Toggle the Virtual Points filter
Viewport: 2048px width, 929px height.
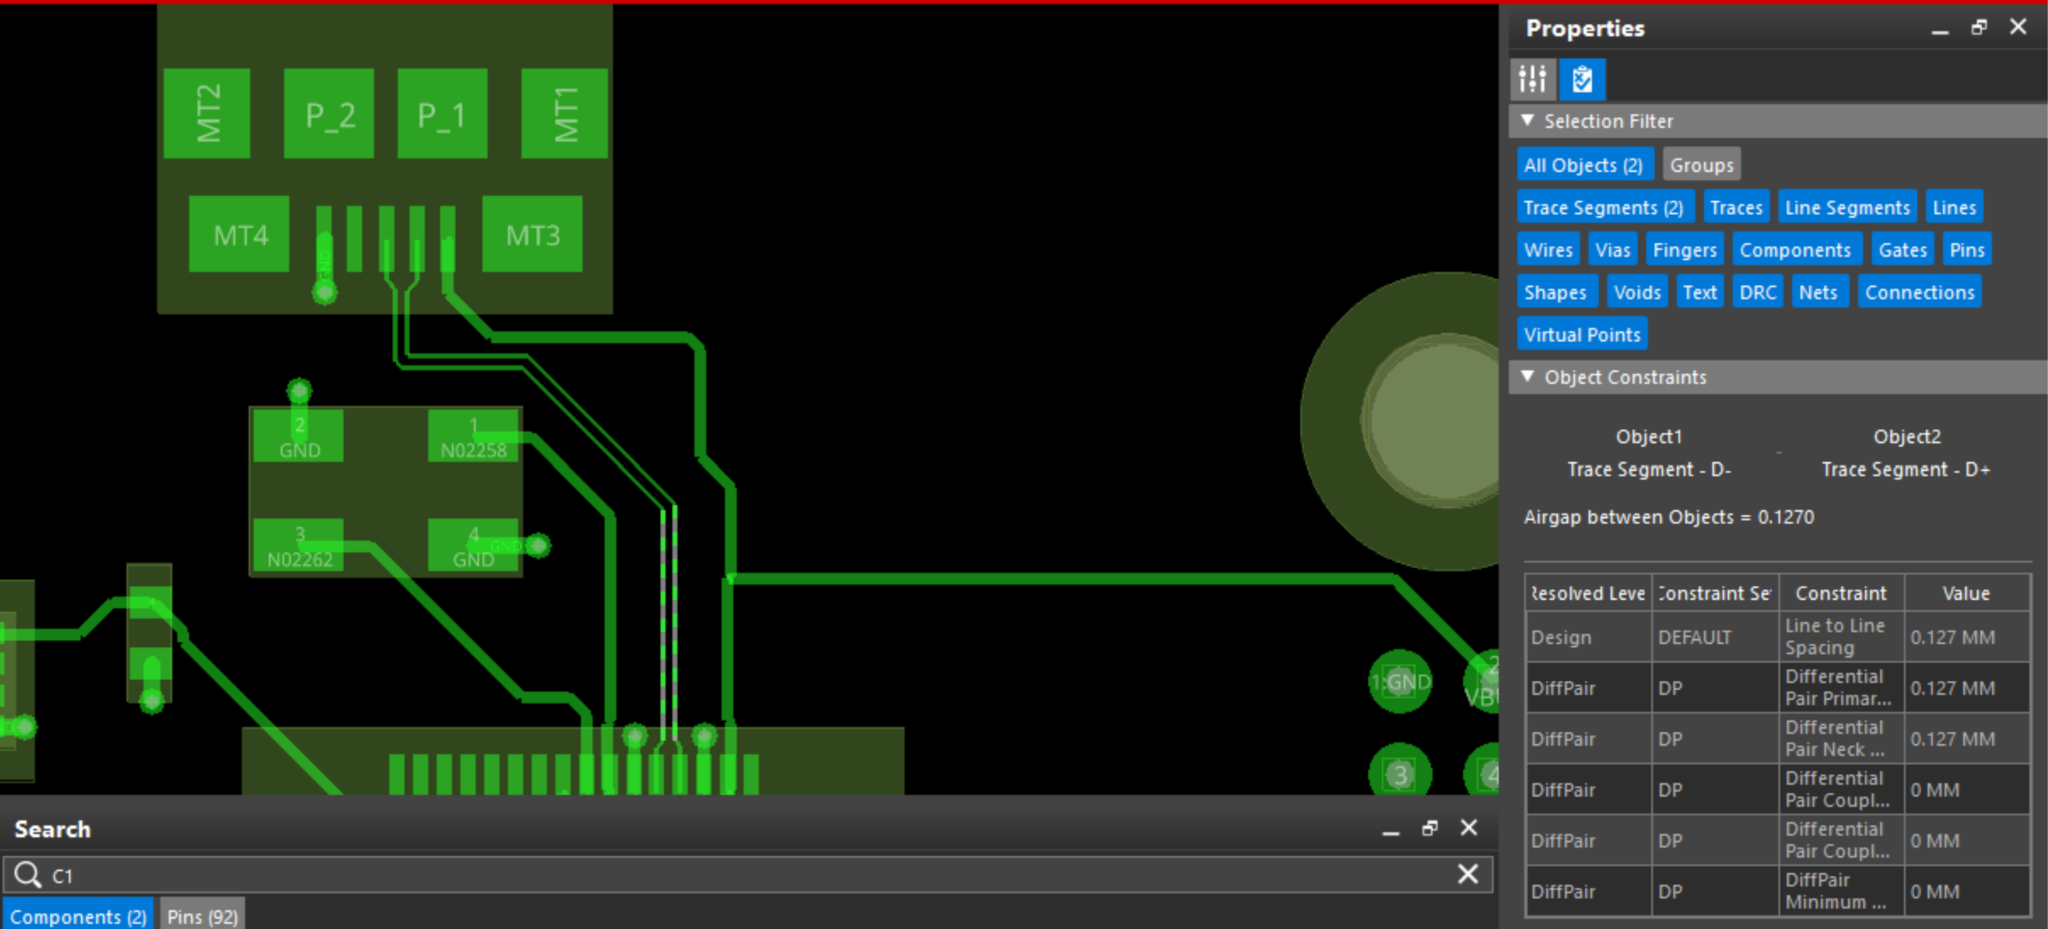tap(1581, 333)
